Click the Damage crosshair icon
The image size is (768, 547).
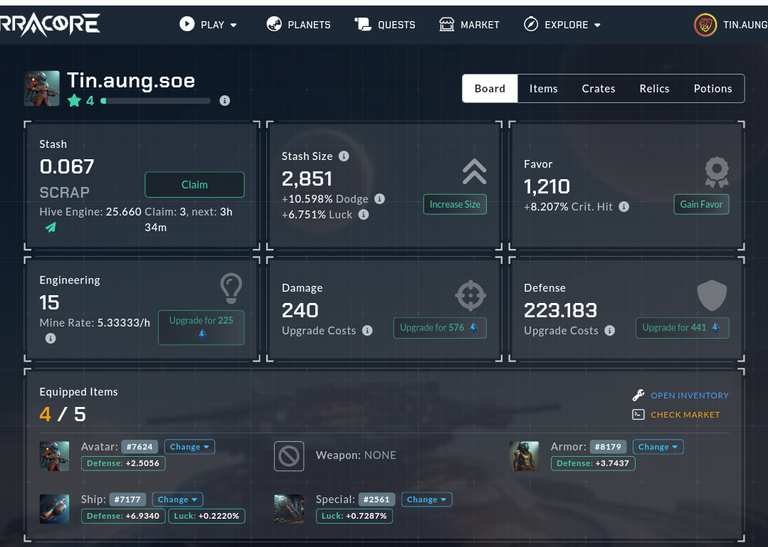coord(471,295)
